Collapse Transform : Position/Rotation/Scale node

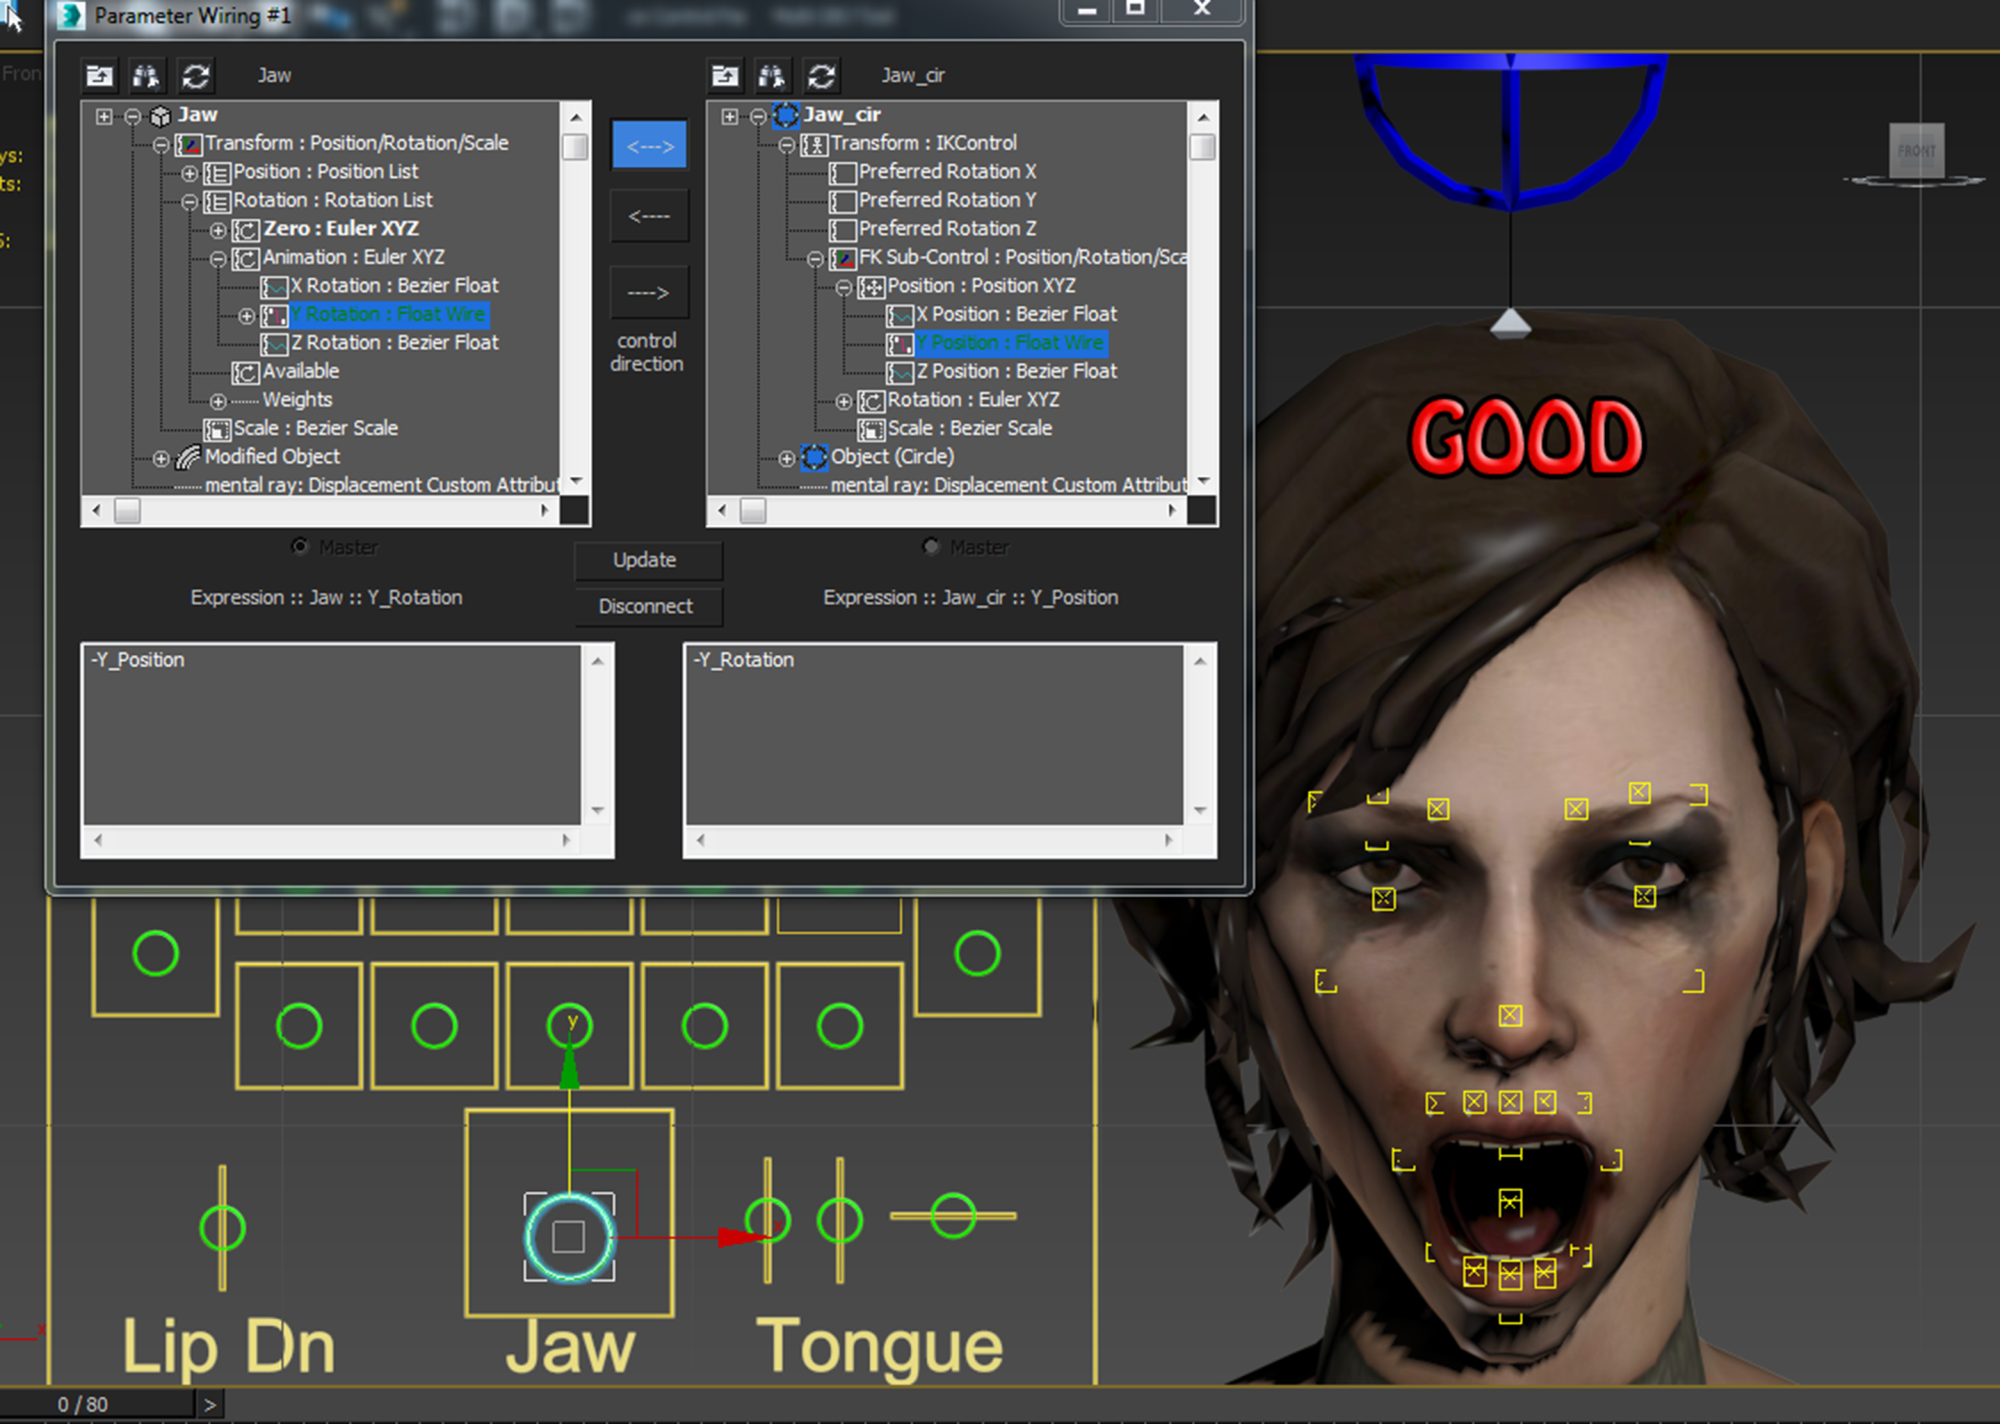[x=160, y=145]
